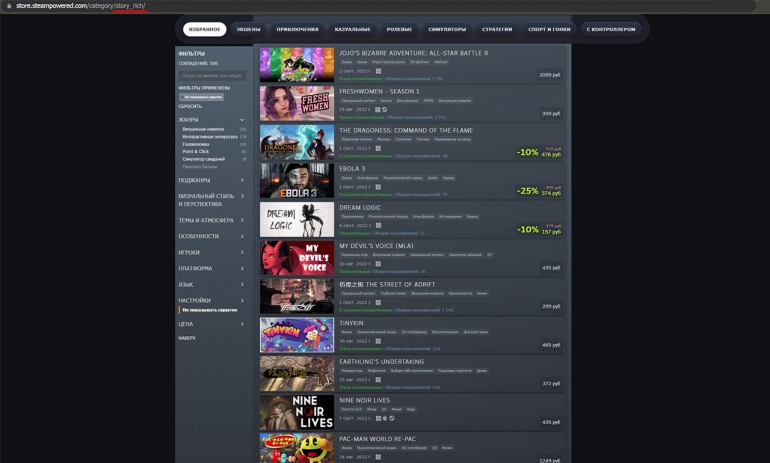
Task: Switch to the С контроллером tab
Action: click(611, 29)
